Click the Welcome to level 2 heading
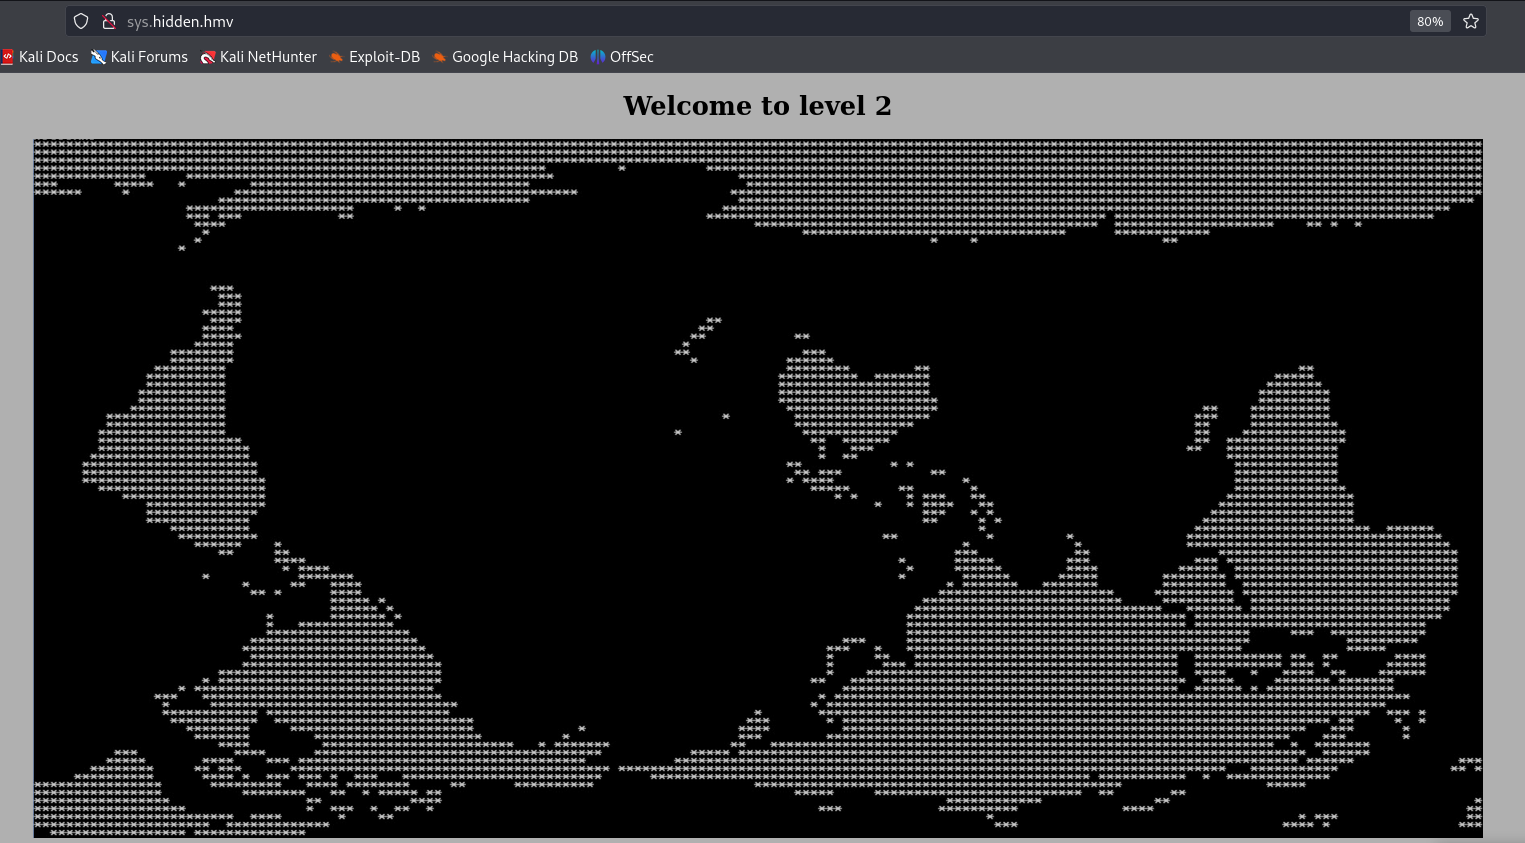 757,106
